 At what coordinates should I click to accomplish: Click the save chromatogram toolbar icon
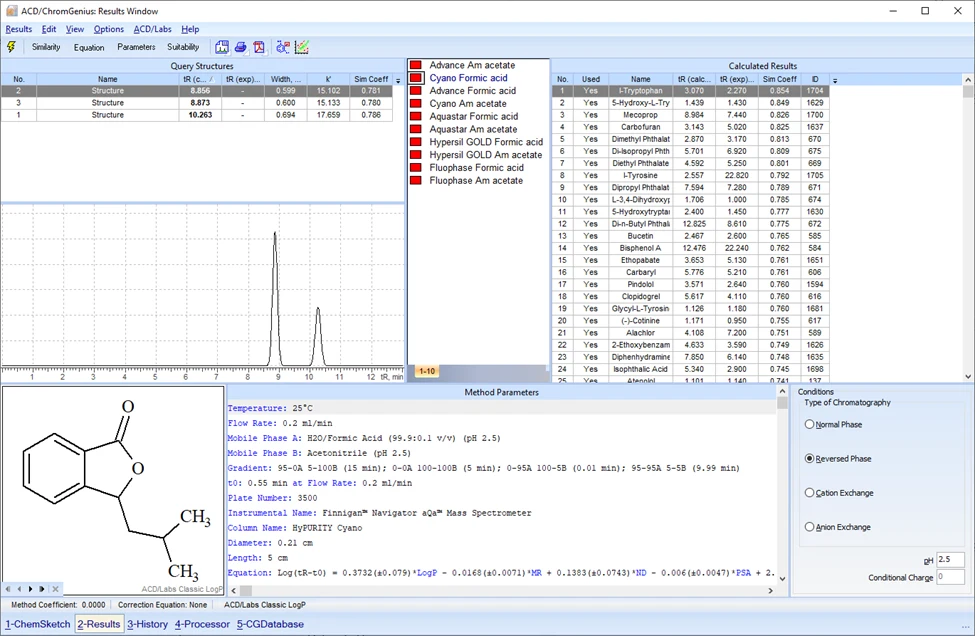point(222,47)
